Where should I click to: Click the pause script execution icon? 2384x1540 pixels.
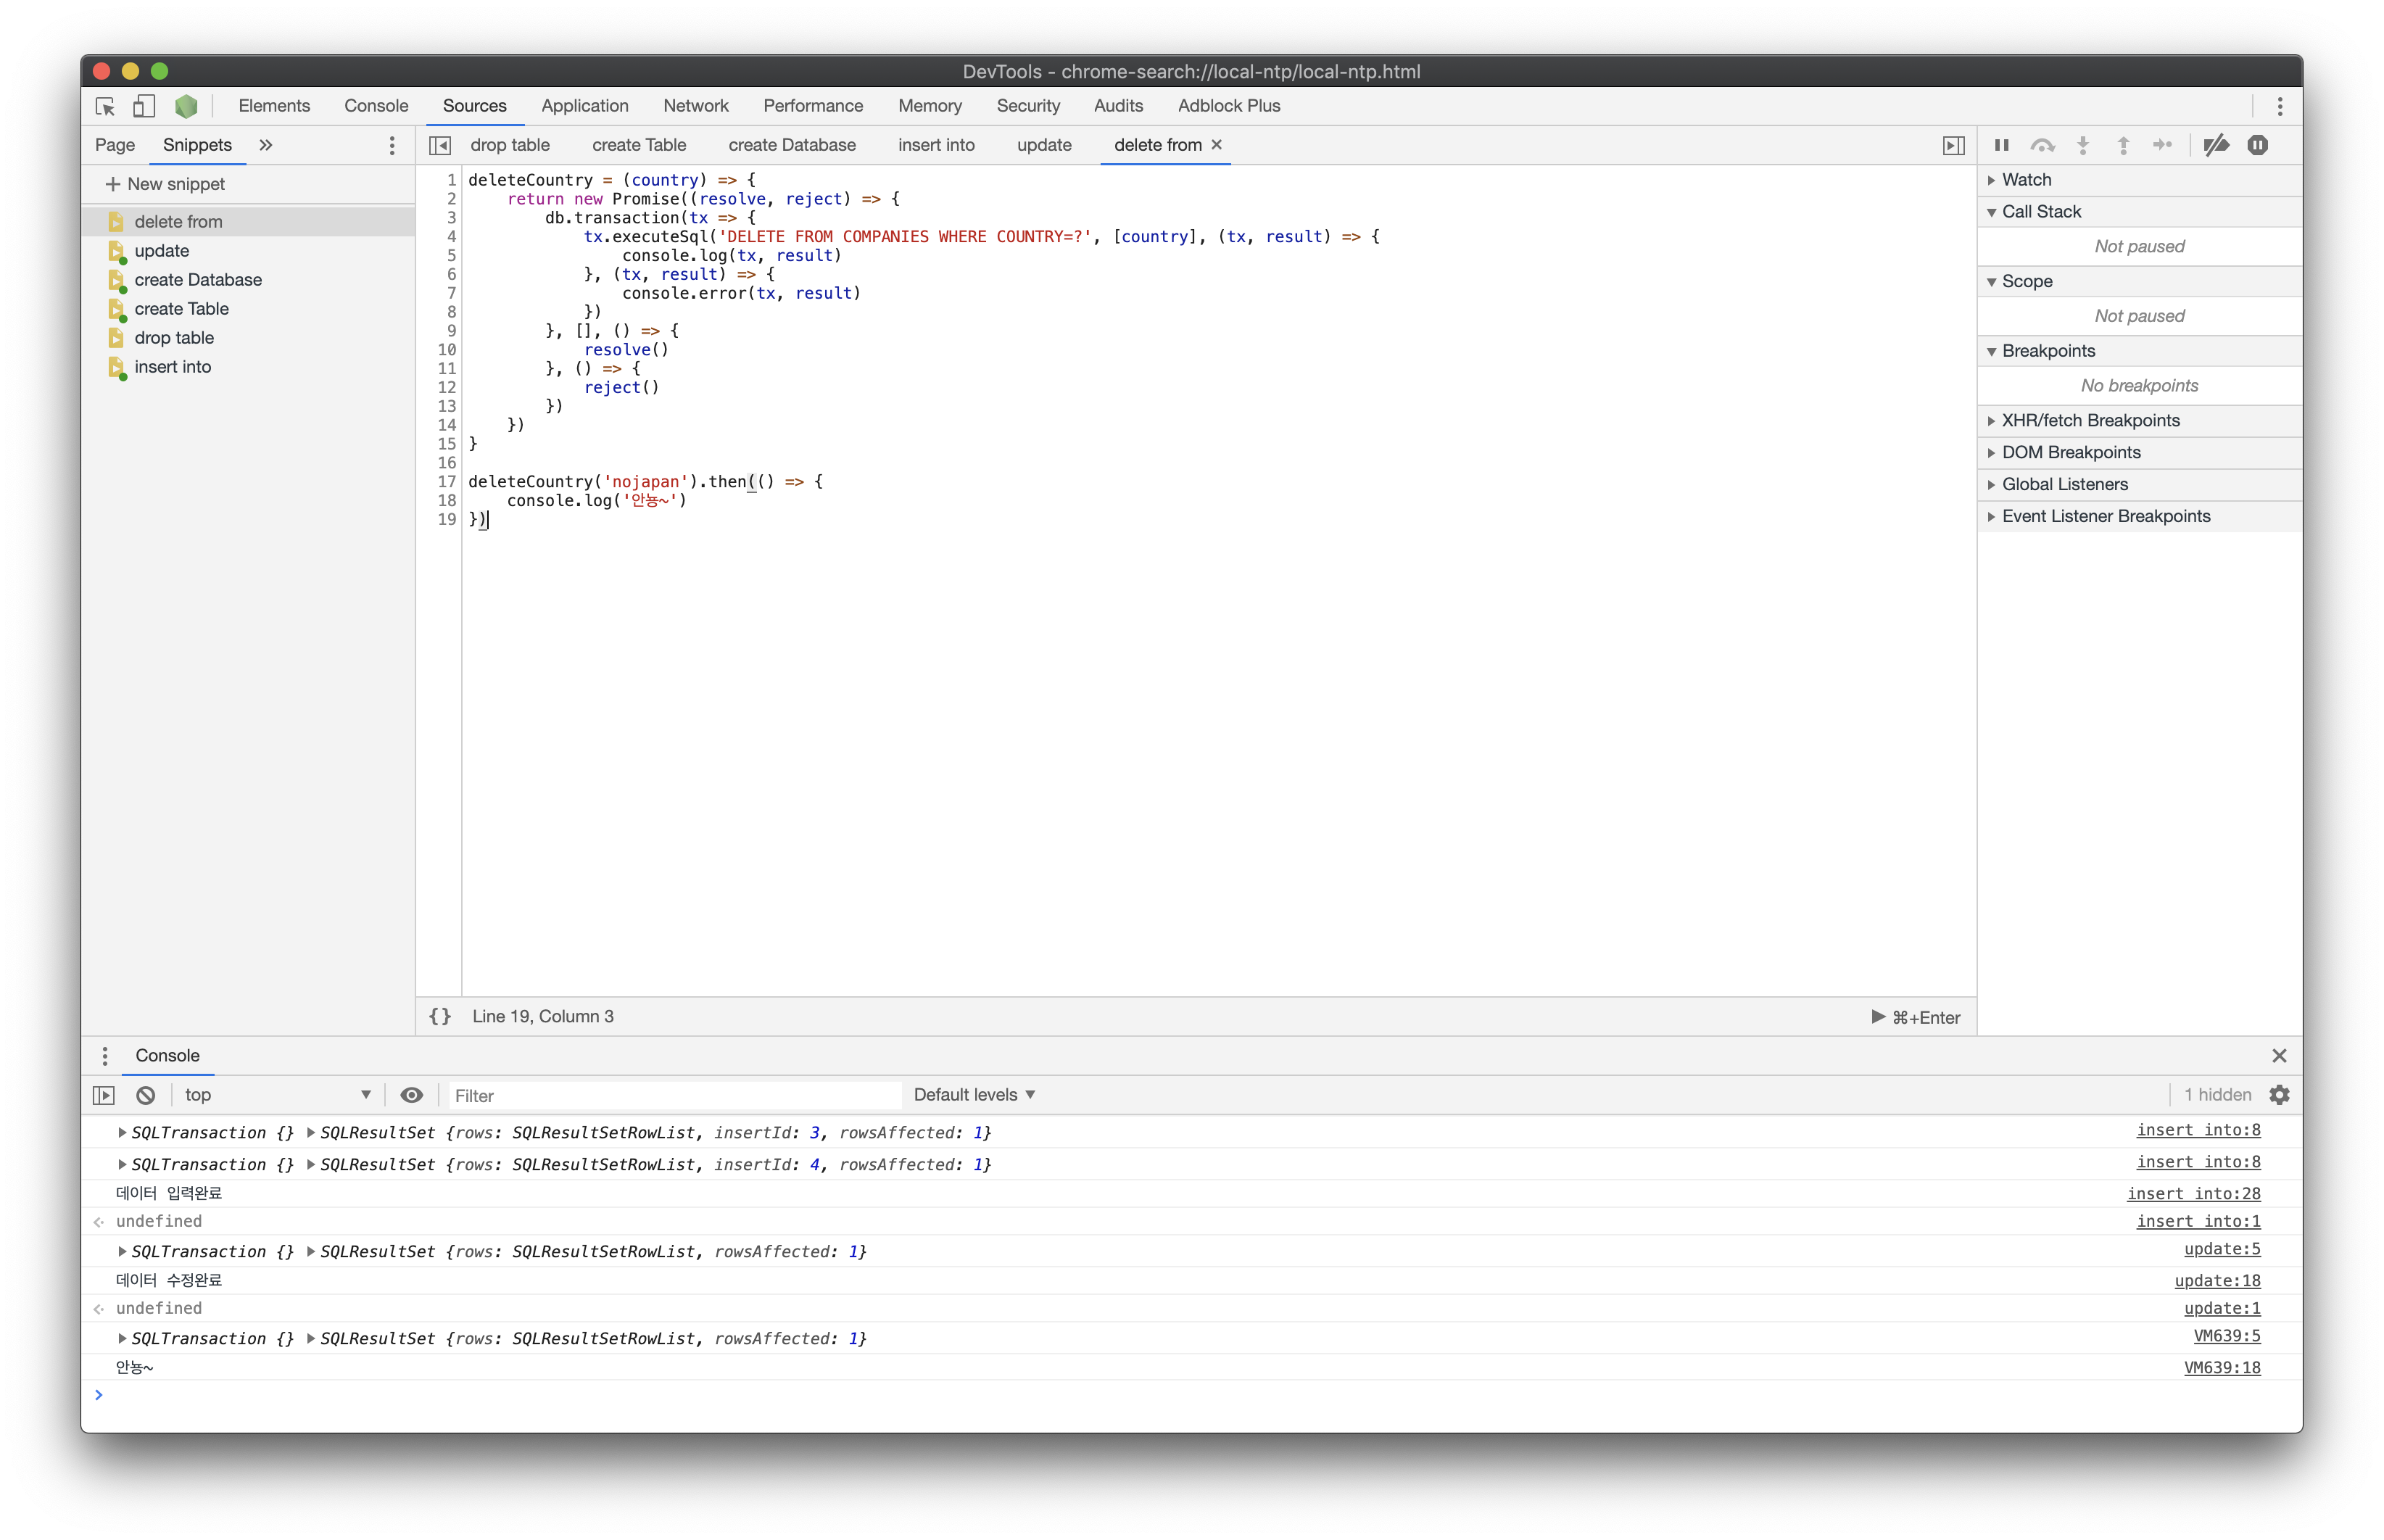tap(2001, 145)
